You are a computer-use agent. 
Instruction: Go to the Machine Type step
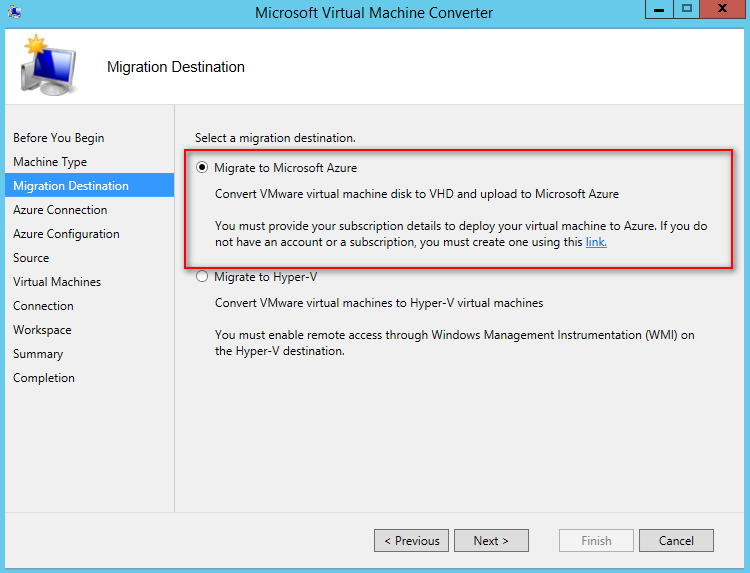pyautogui.click(x=50, y=162)
